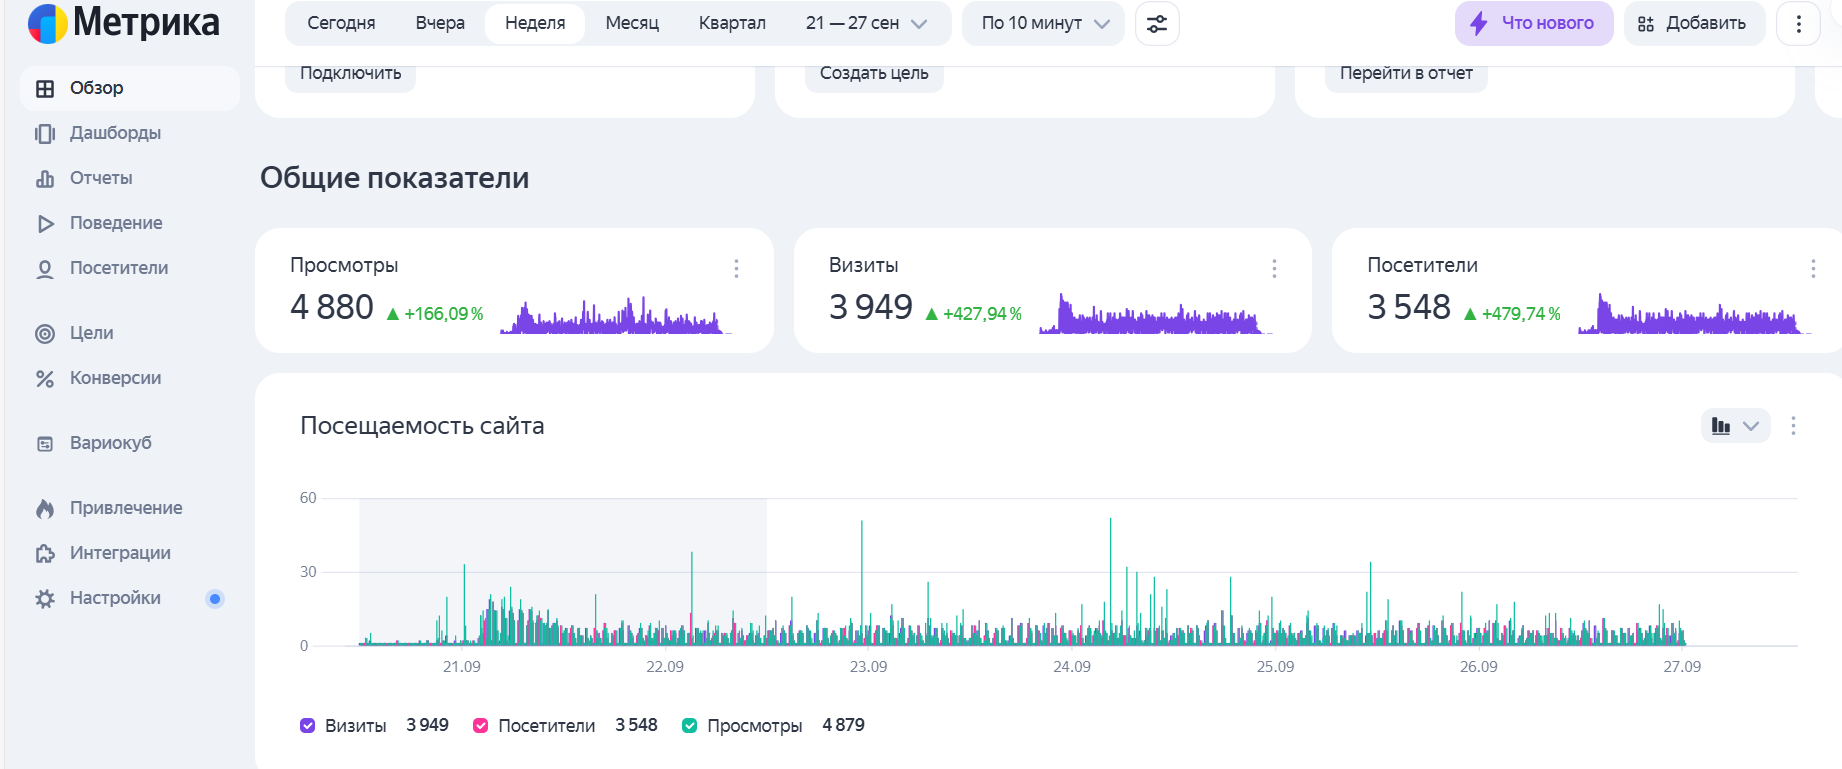Open Посещаемость сайта chart options menu
1842x769 pixels.
pyautogui.click(x=1793, y=426)
